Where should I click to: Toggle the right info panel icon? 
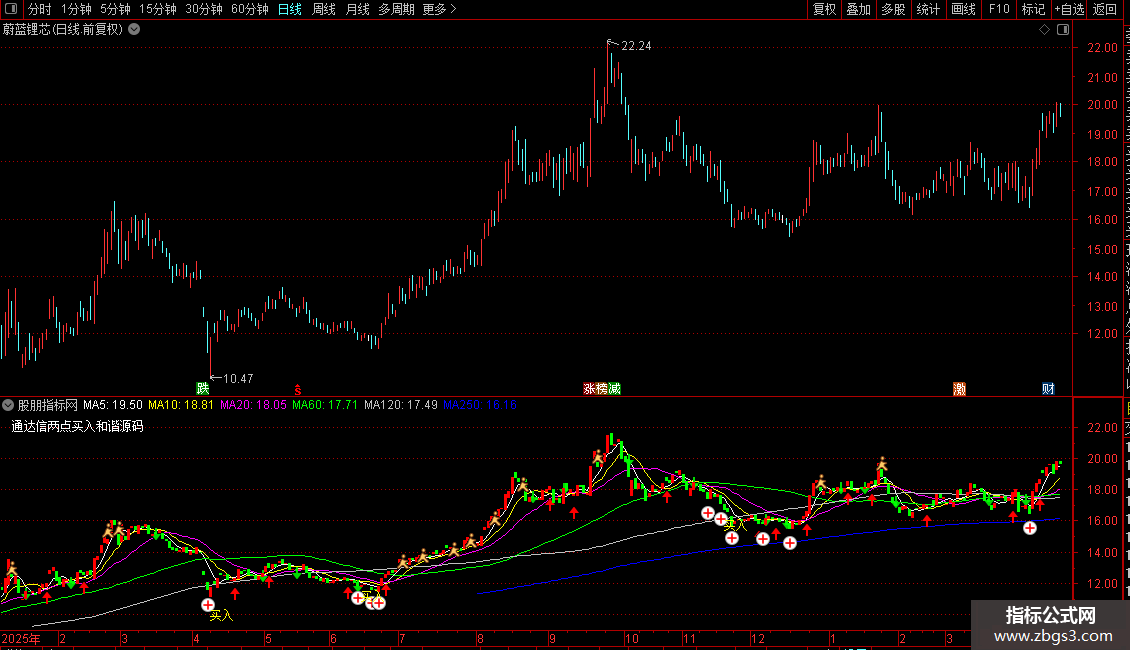point(1063,30)
